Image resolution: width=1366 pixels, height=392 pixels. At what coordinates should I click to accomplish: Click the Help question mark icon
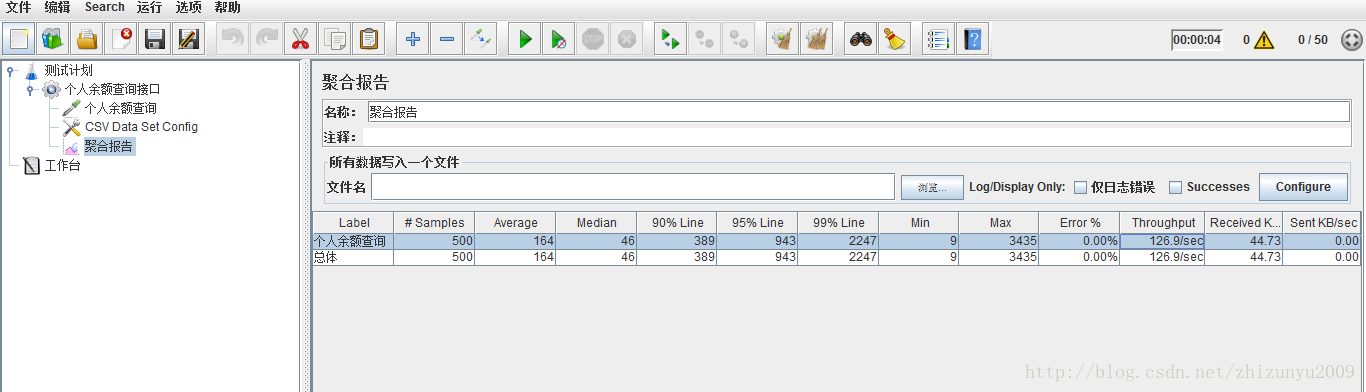coord(972,40)
